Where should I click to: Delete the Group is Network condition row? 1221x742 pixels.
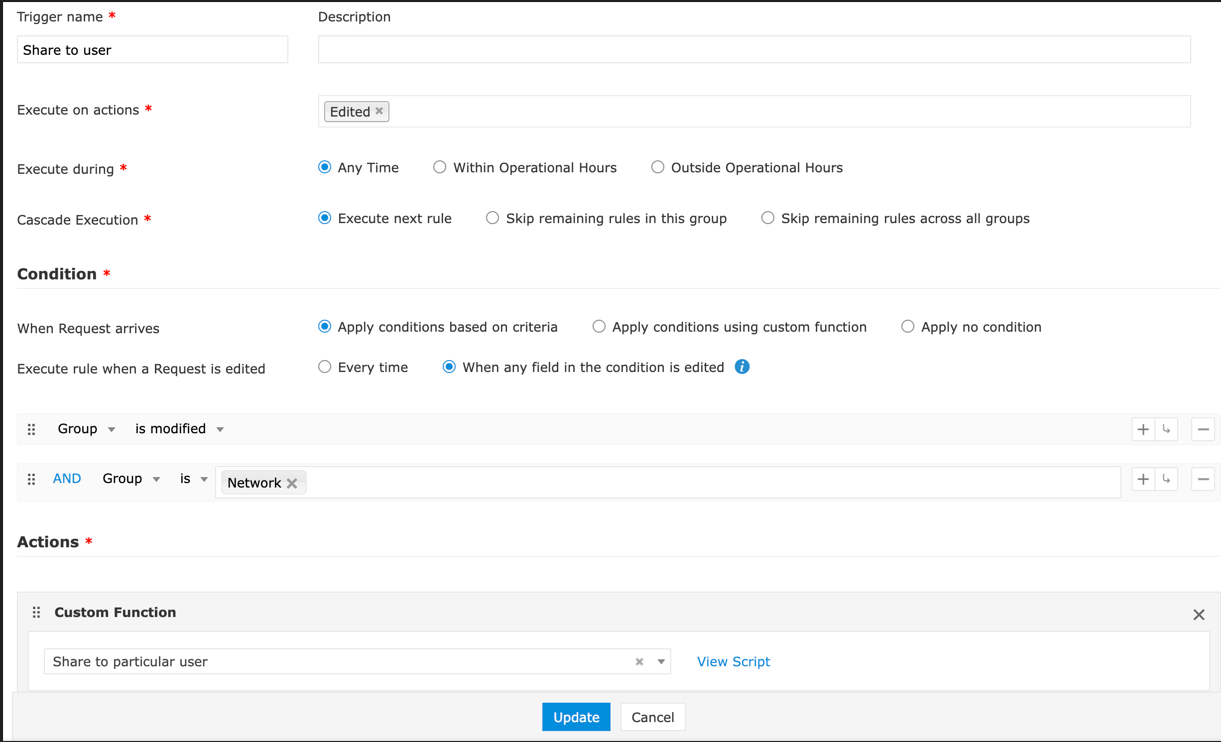1203,480
